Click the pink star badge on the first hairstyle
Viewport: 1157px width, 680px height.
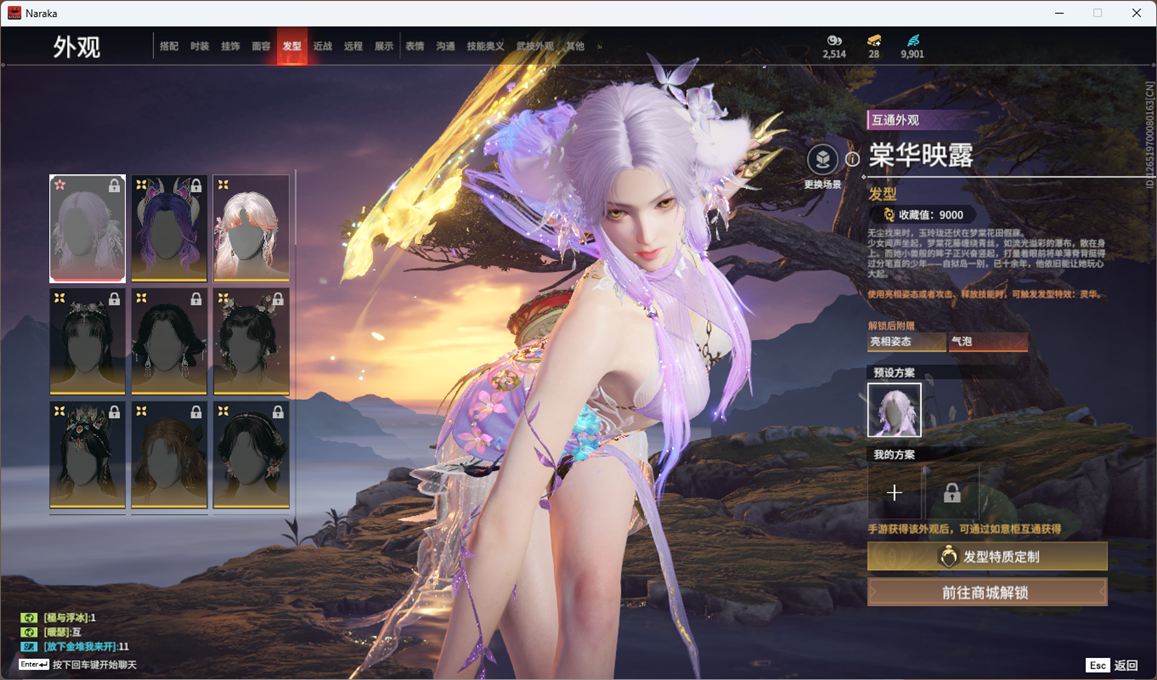coord(60,184)
